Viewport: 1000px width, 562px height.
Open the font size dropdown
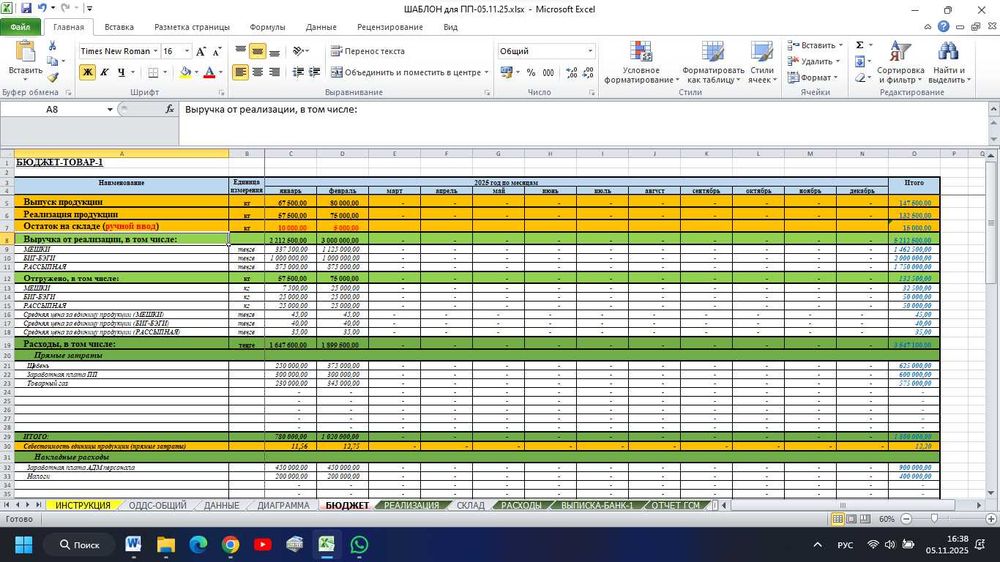pos(187,51)
